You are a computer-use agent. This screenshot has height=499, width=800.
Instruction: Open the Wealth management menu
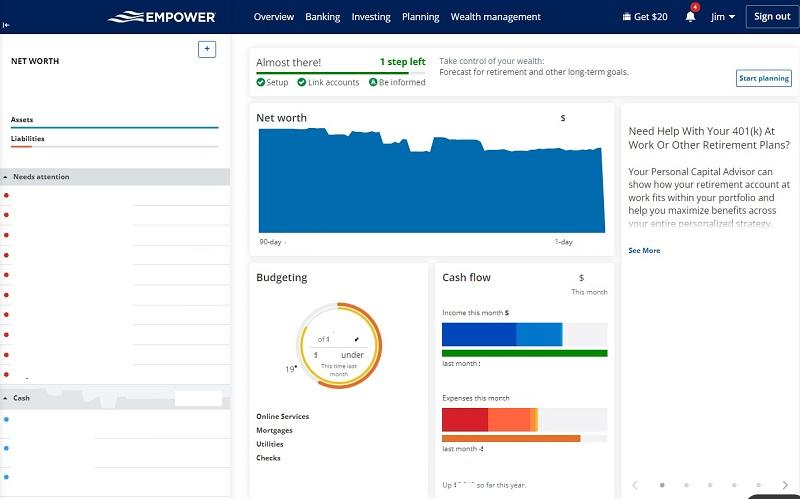pyautogui.click(x=495, y=17)
